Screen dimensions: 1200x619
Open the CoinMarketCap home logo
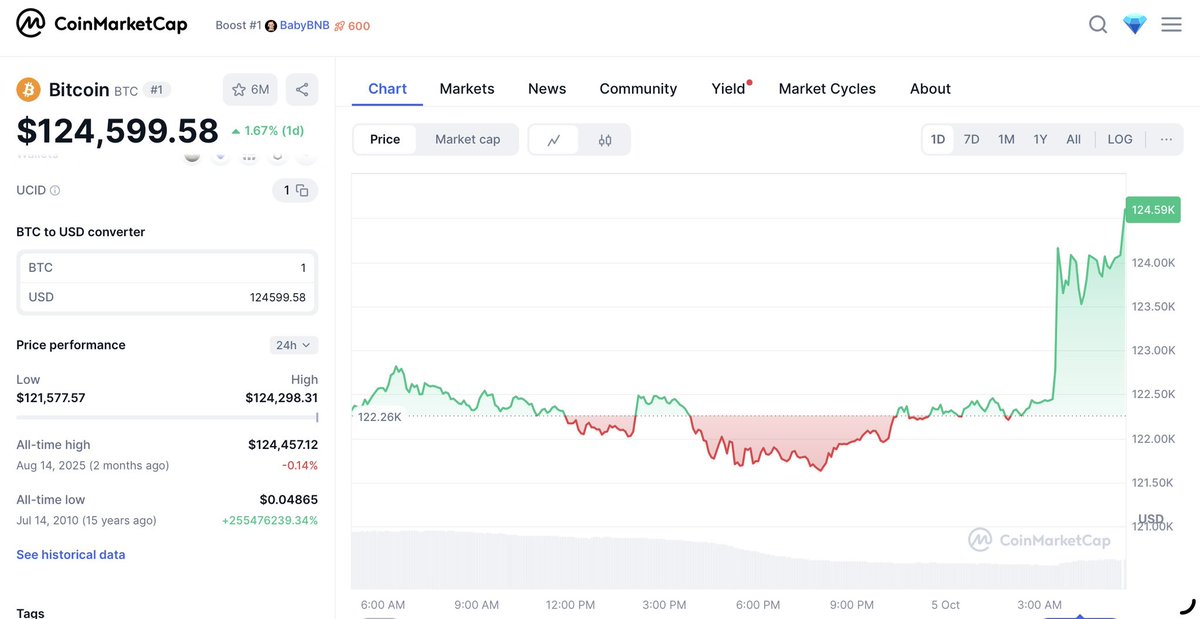click(x=102, y=24)
